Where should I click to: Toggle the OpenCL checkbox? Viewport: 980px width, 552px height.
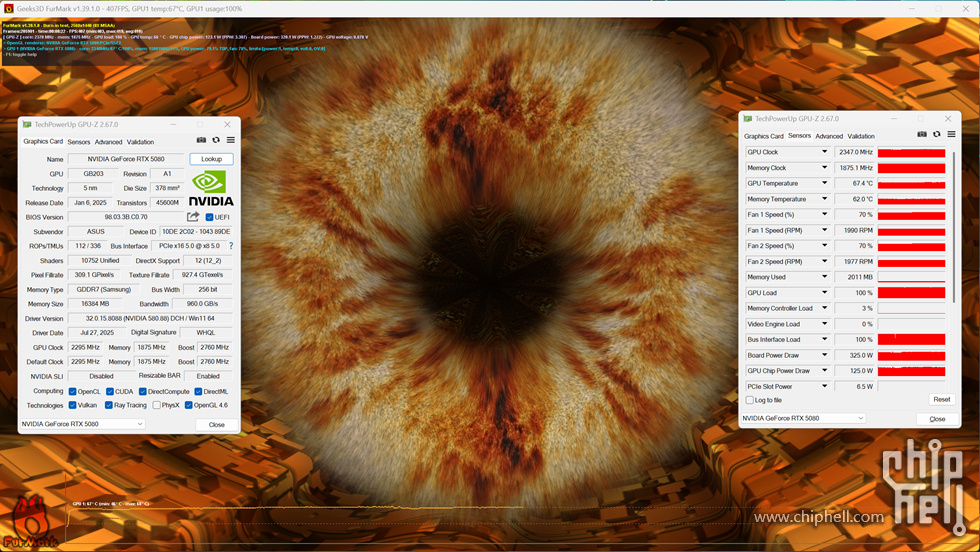coord(72,391)
